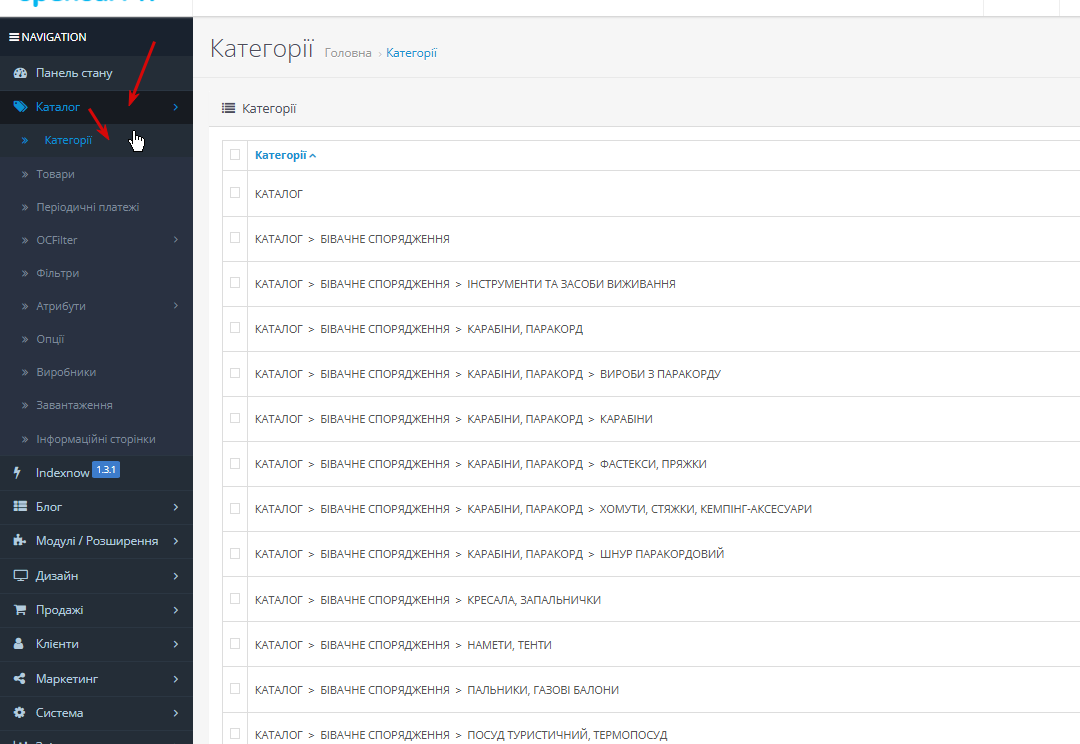
Task: Click the Модулі / Розширення puzzle icon
Action: pos(19,541)
